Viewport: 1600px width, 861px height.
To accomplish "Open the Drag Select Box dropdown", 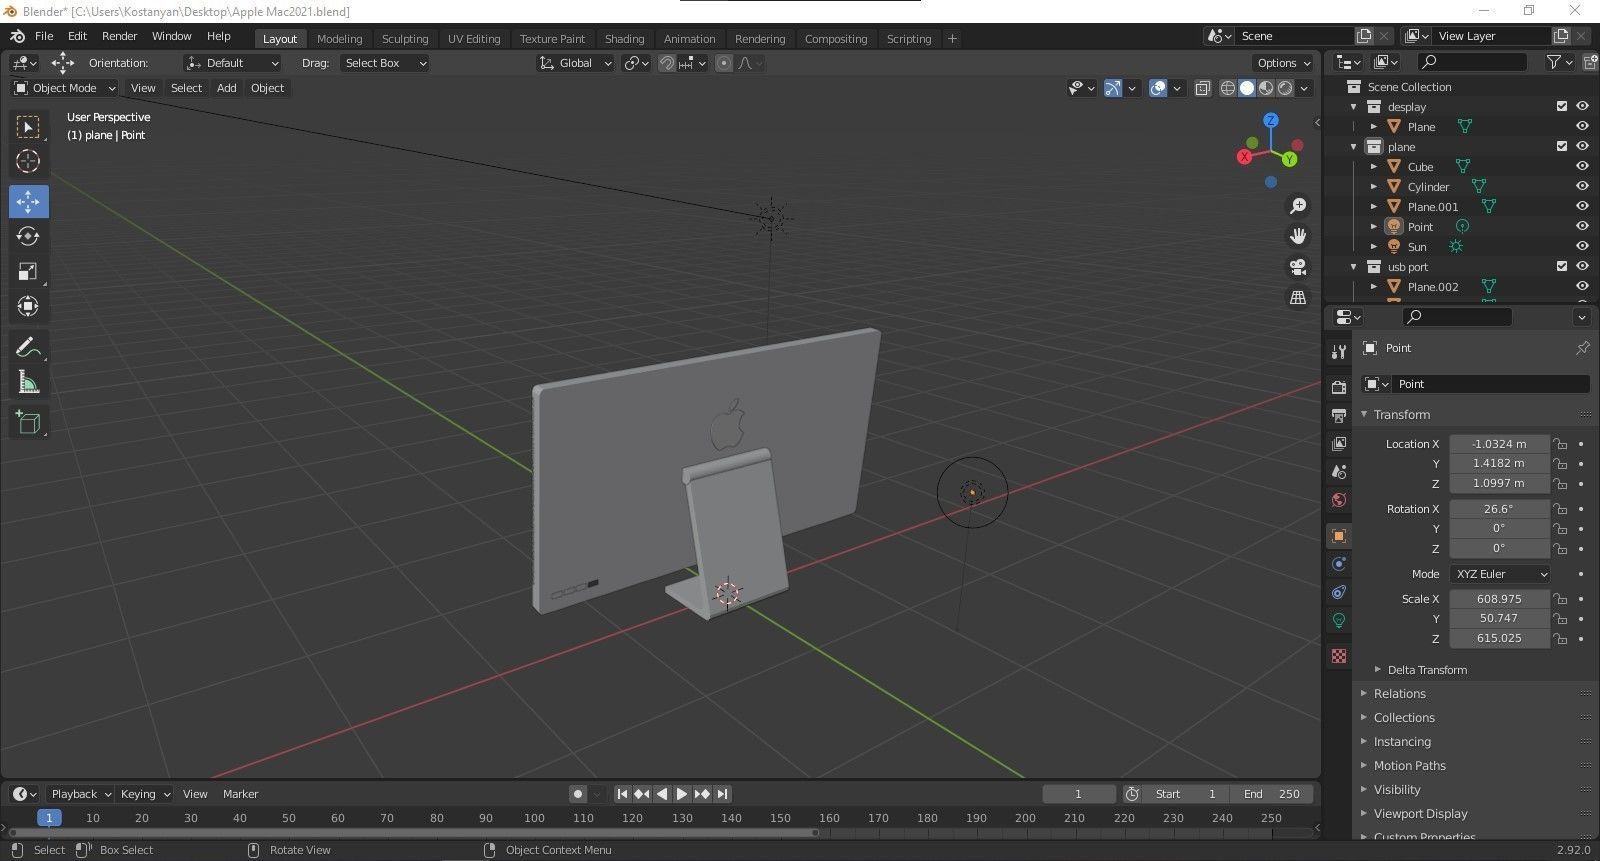I will tap(384, 63).
